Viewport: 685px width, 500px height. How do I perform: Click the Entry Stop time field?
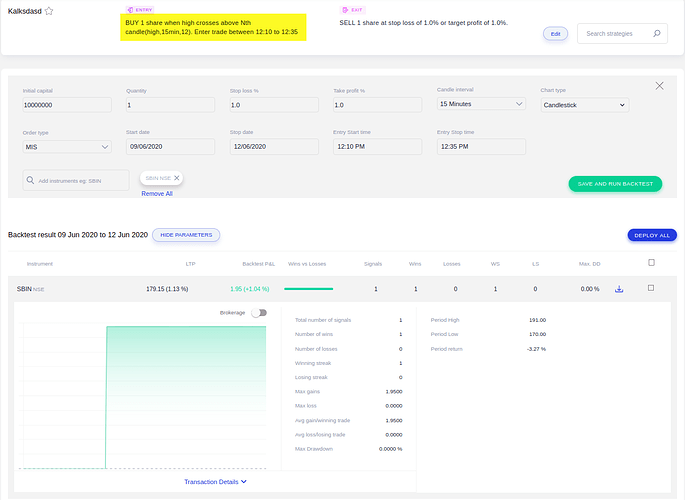[481, 147]
